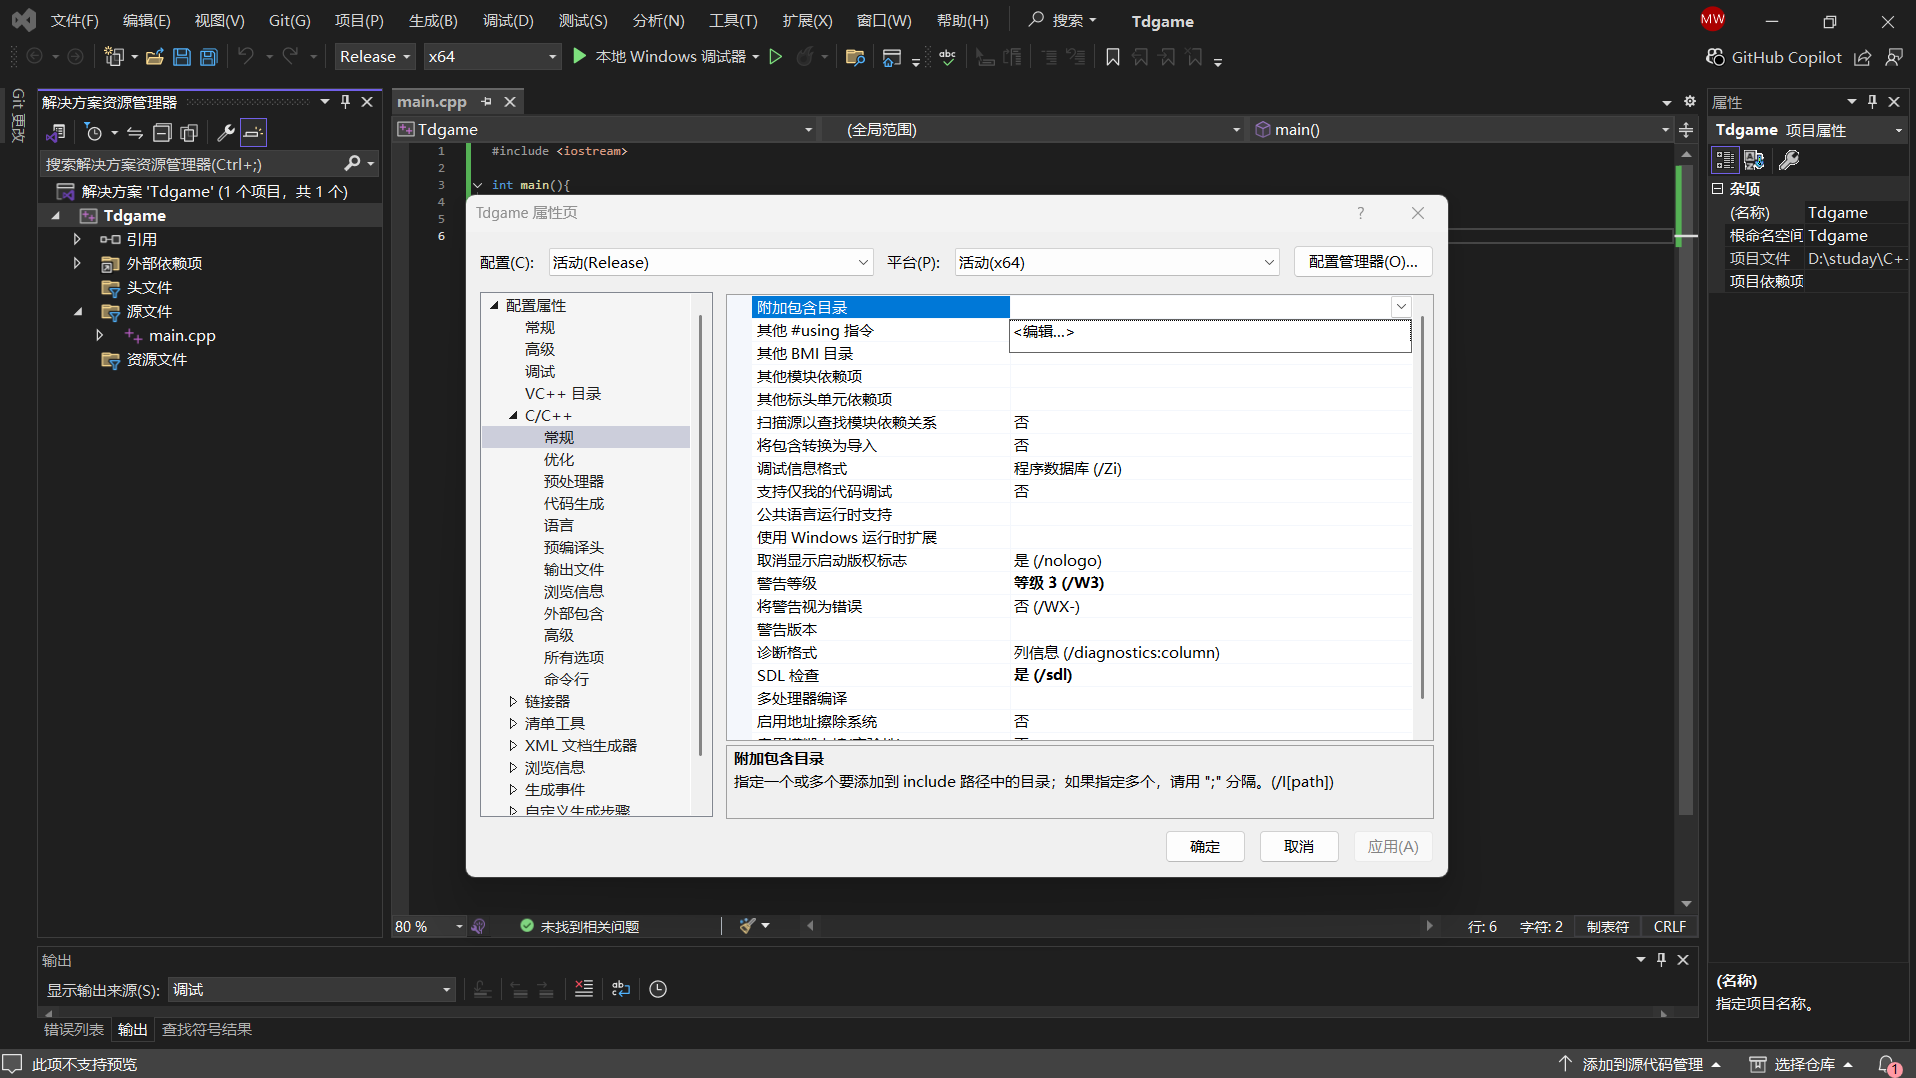Toggle preview selected items in Solution Explorer
This screenshot has width=1916, height=1078.
pos(254,133)
